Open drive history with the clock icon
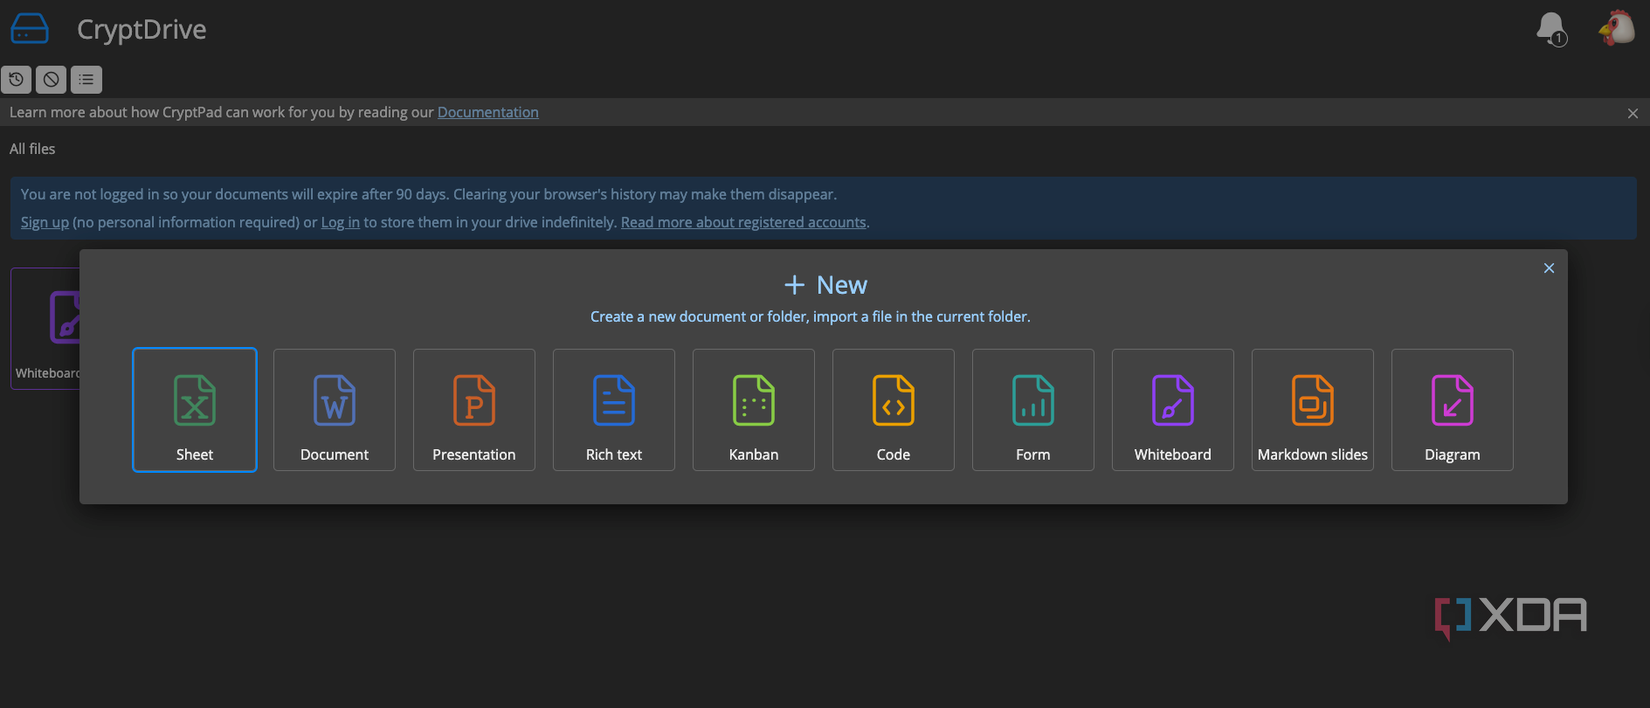This screenshot has width=1650, height=708. [16, 79]
